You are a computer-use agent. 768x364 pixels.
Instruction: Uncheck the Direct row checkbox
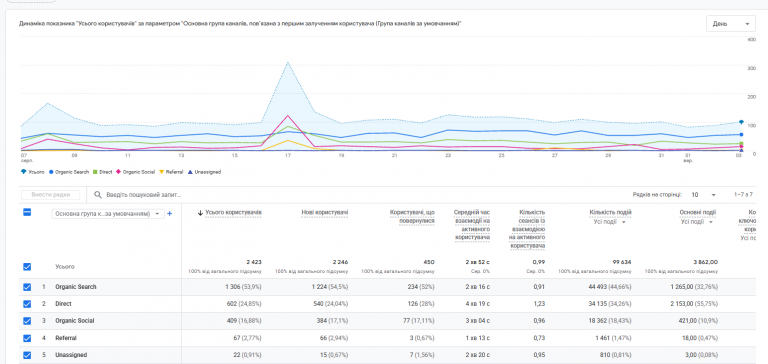(27, 304)
